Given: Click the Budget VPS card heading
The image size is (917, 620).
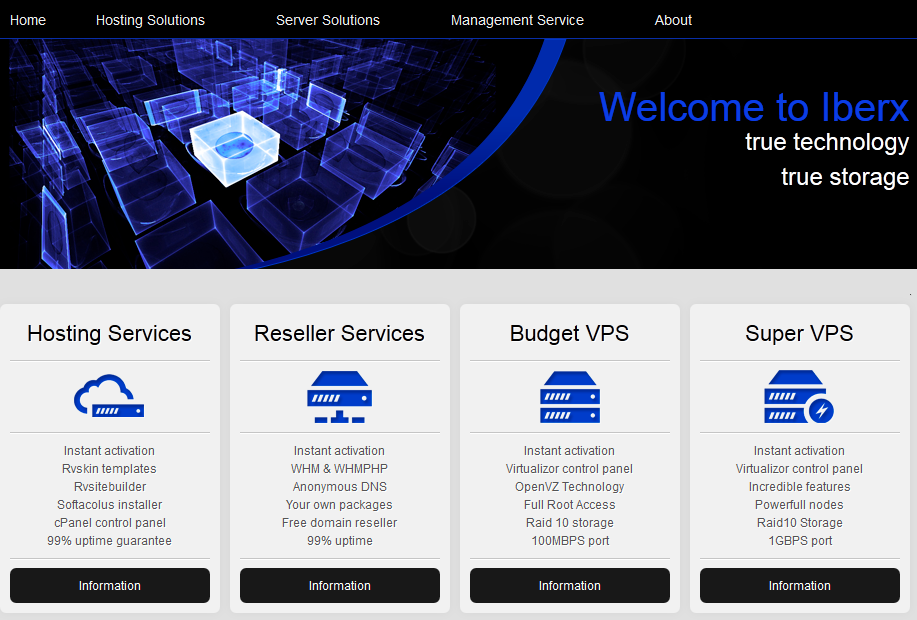Looking at the screenshot, I should pos(570,333).
